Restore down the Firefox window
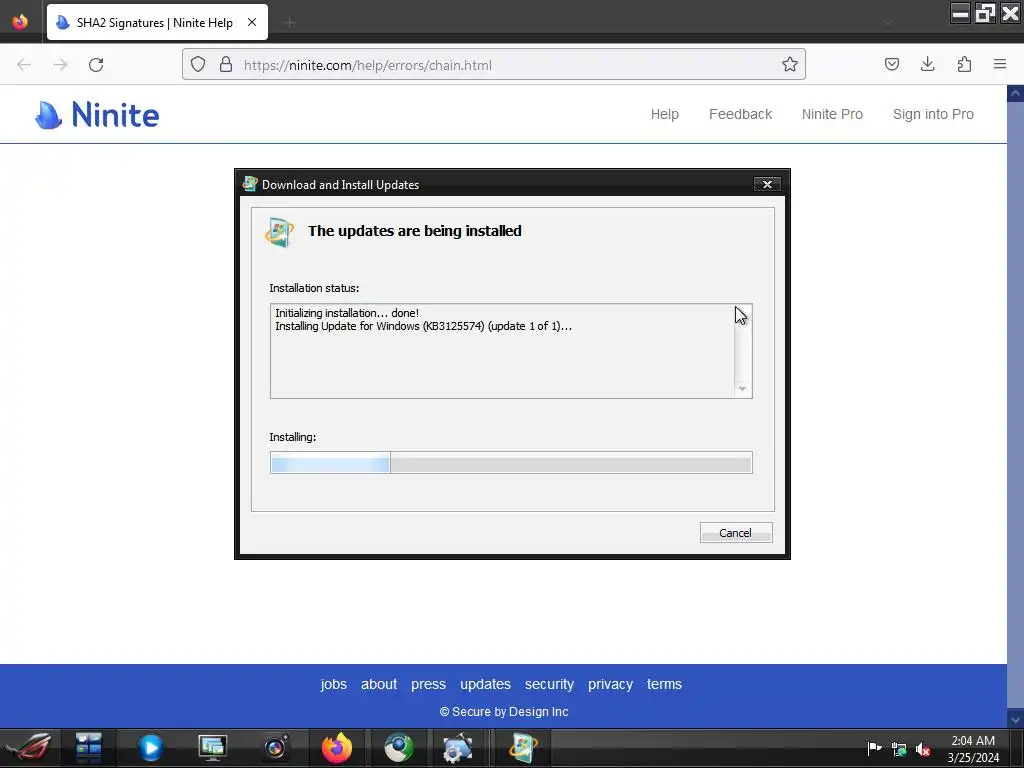1024x768 pixels. click(985, 14)
